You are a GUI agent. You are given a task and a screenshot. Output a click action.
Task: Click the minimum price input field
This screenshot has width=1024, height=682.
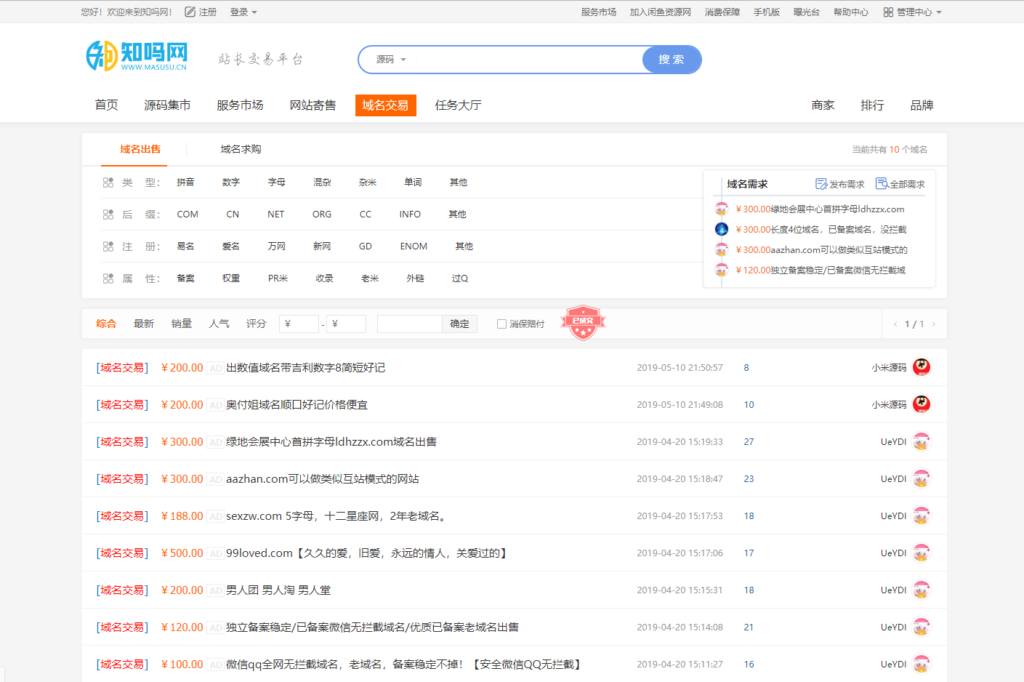pyautogui.click(x=301, y=324)
